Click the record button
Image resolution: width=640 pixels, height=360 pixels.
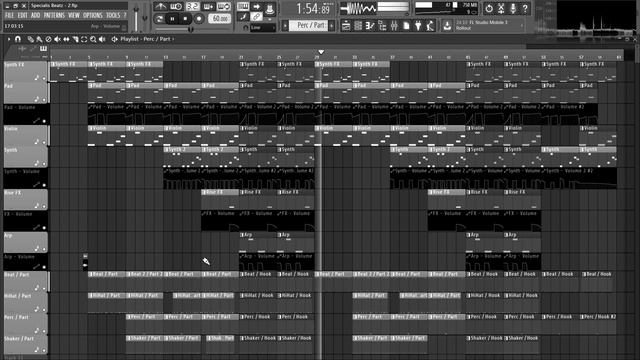[199, 19]
